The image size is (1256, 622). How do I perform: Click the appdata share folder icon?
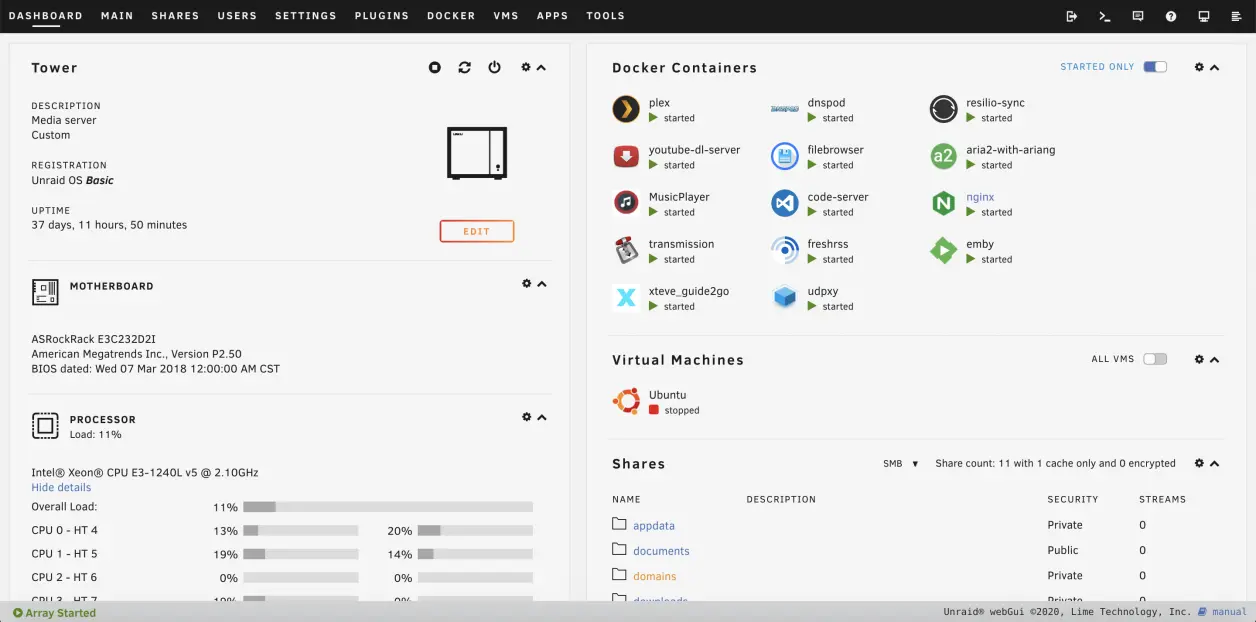[x=620, y=524]
